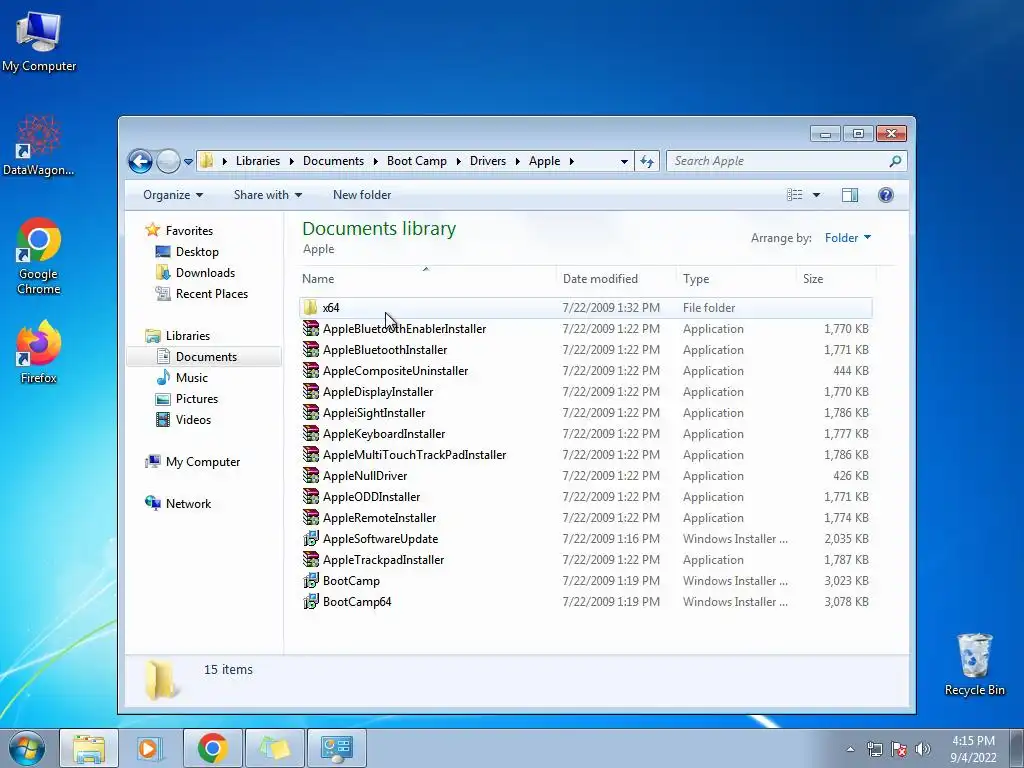Viewport: 1024px width, 768px height.
Task: Select My Computer in navigation pane
Action: 202,462
